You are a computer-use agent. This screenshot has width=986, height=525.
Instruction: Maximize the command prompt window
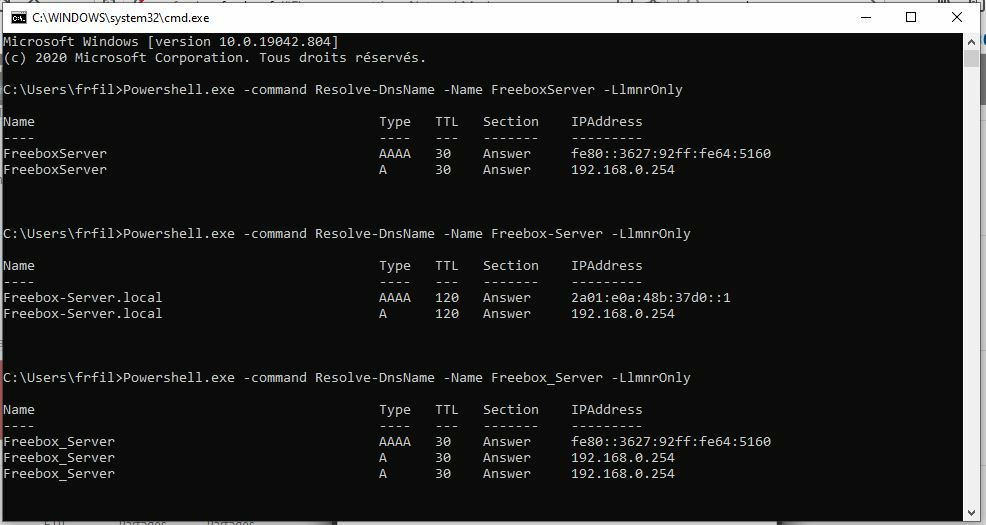click(x=911, y=17)
